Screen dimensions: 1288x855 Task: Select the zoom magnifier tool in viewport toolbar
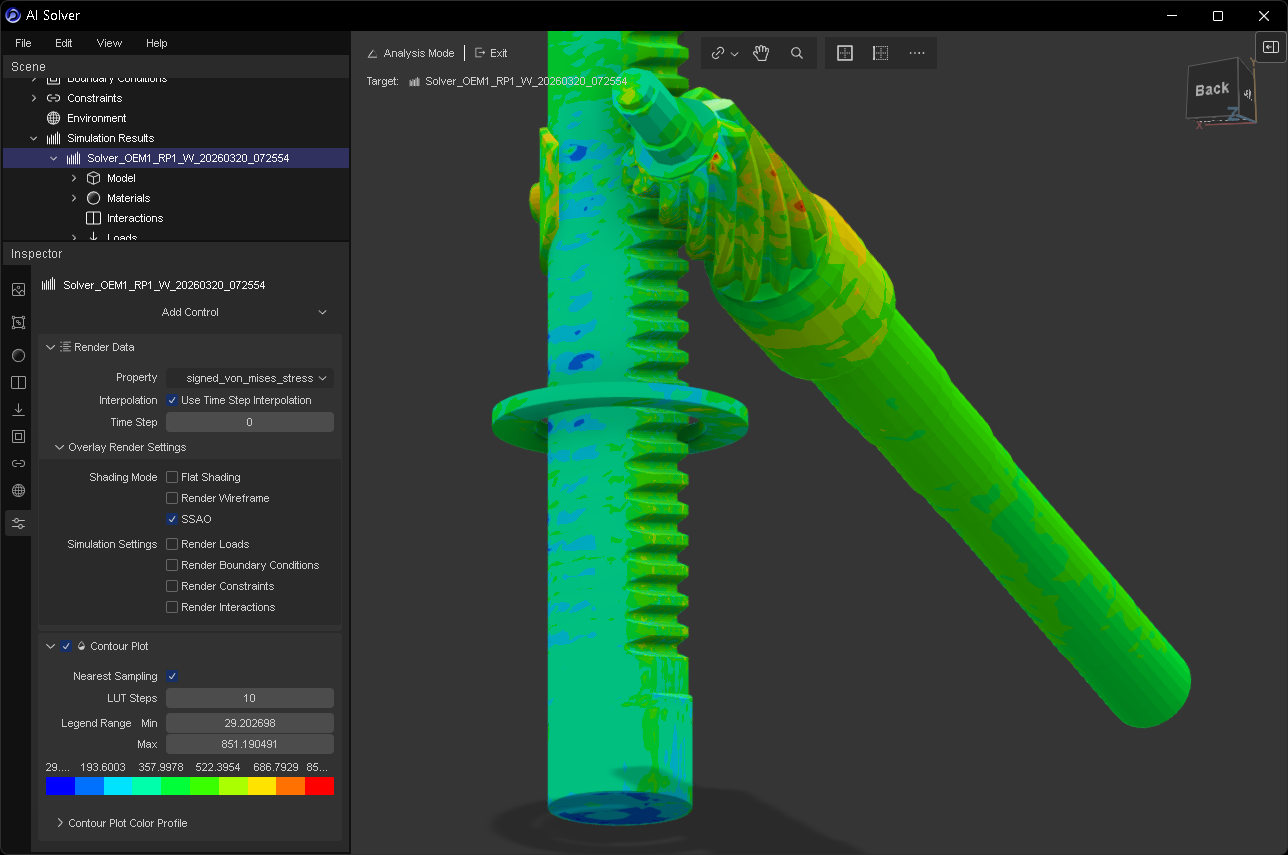tap(797, 53)
